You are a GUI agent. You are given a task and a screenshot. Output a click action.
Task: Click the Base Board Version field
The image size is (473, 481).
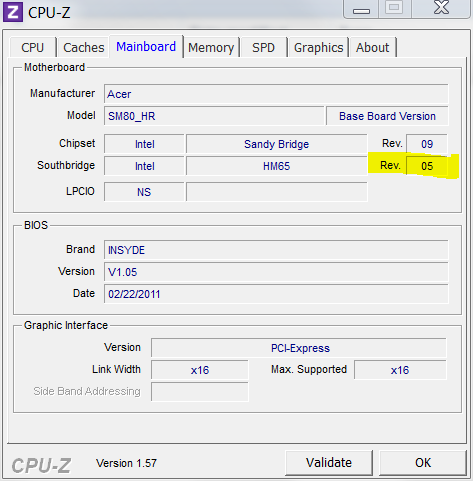tap(387, 116)
